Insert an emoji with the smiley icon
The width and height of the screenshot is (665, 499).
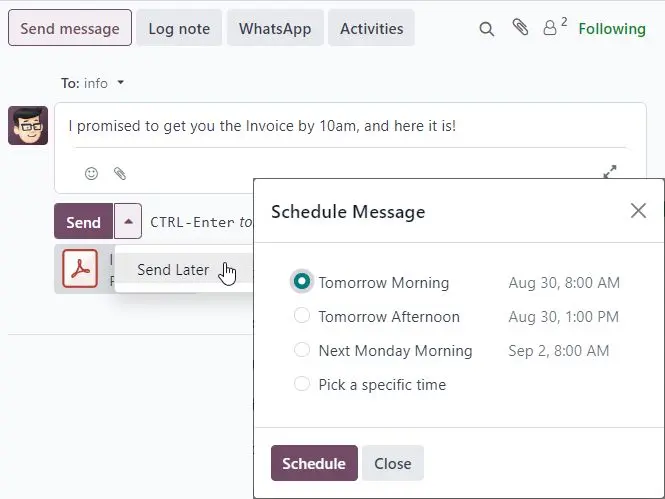[x=92, y=173]
